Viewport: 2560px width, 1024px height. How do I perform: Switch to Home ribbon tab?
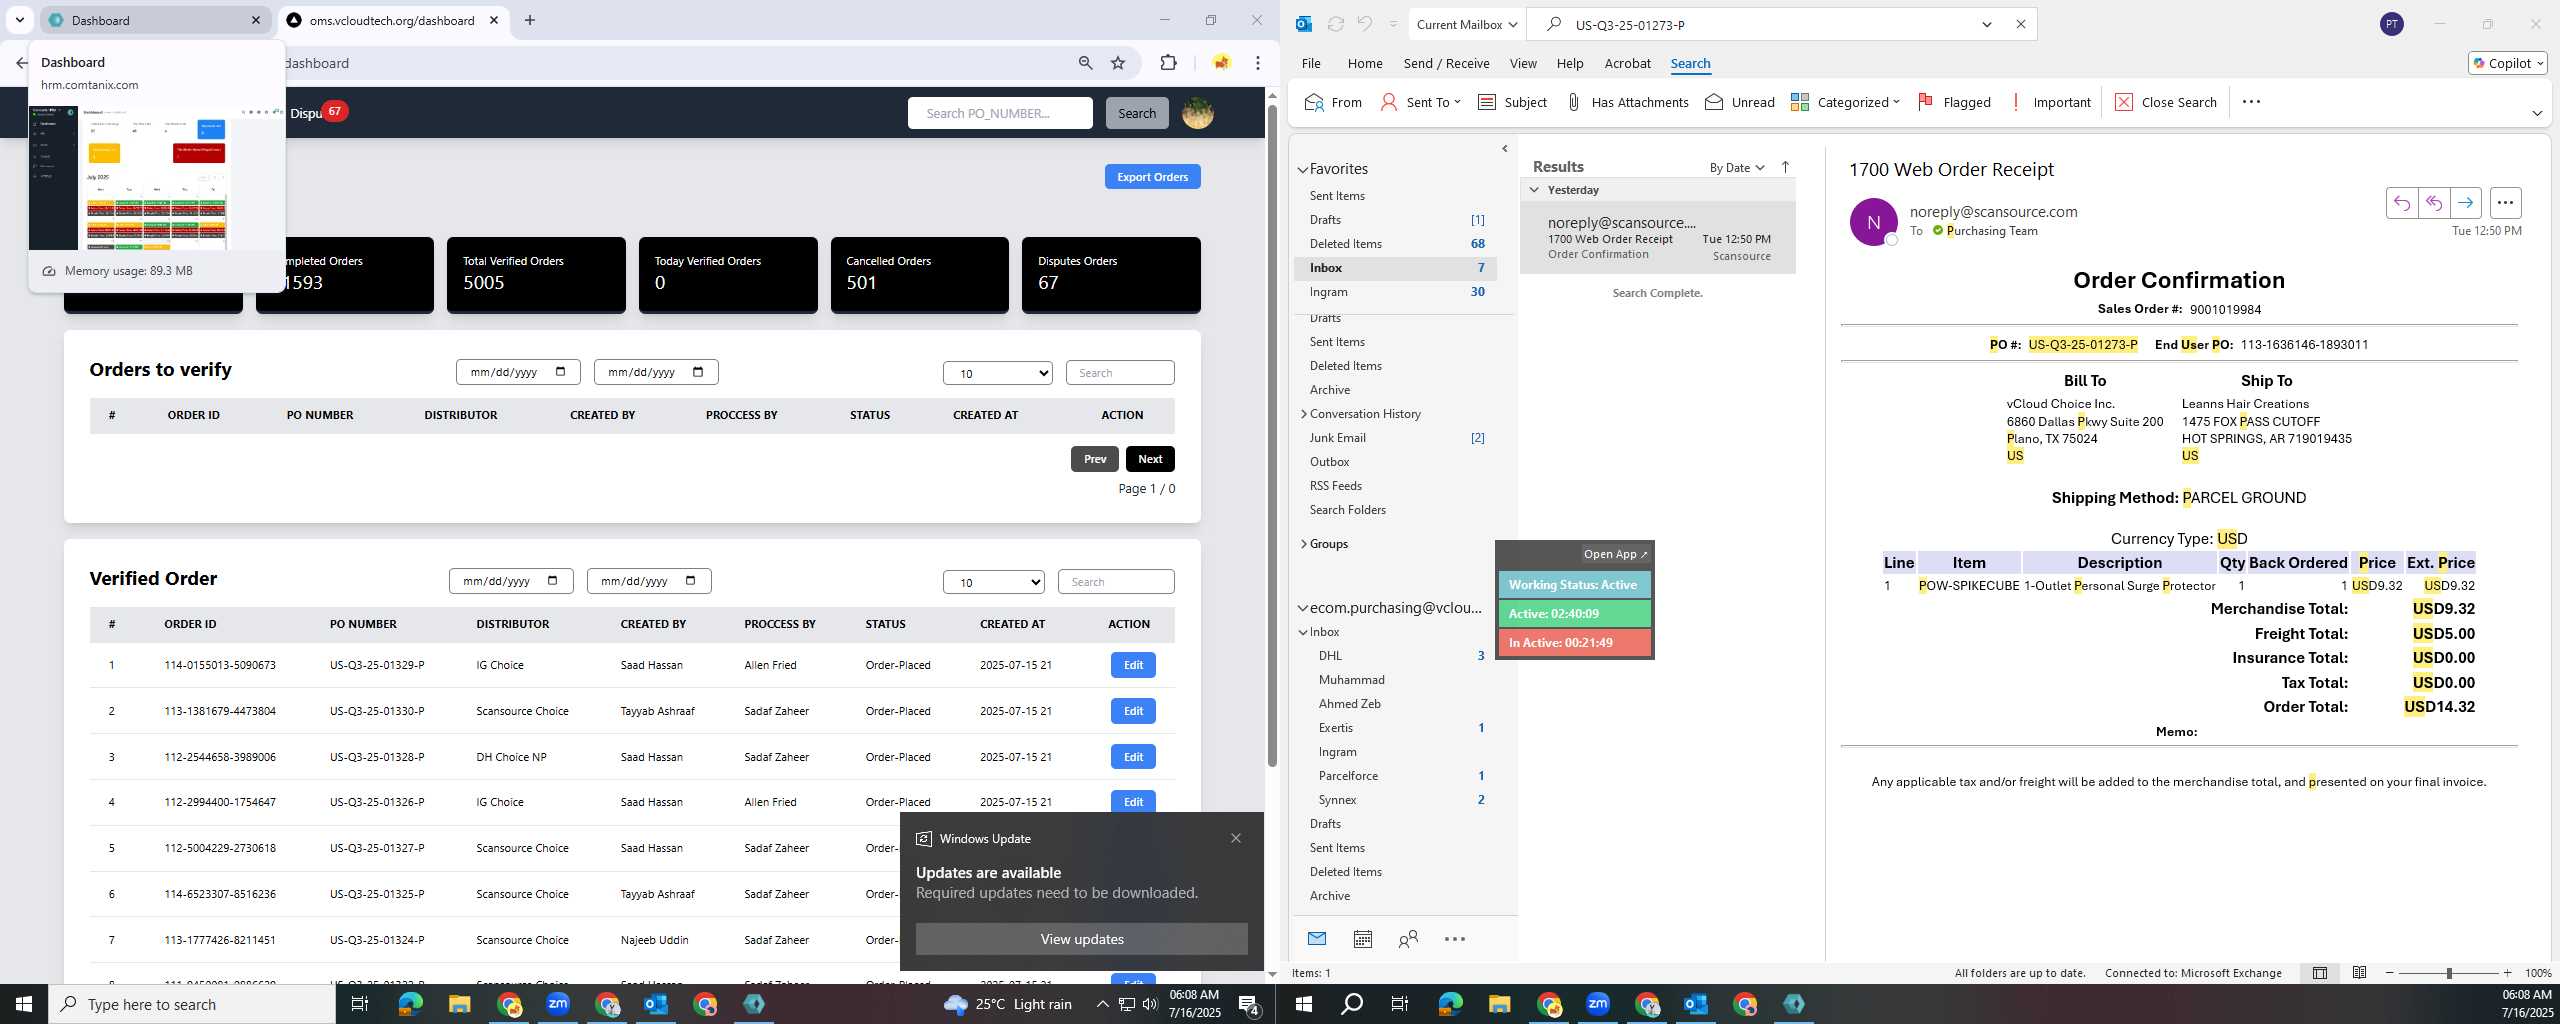point(1365,63)
